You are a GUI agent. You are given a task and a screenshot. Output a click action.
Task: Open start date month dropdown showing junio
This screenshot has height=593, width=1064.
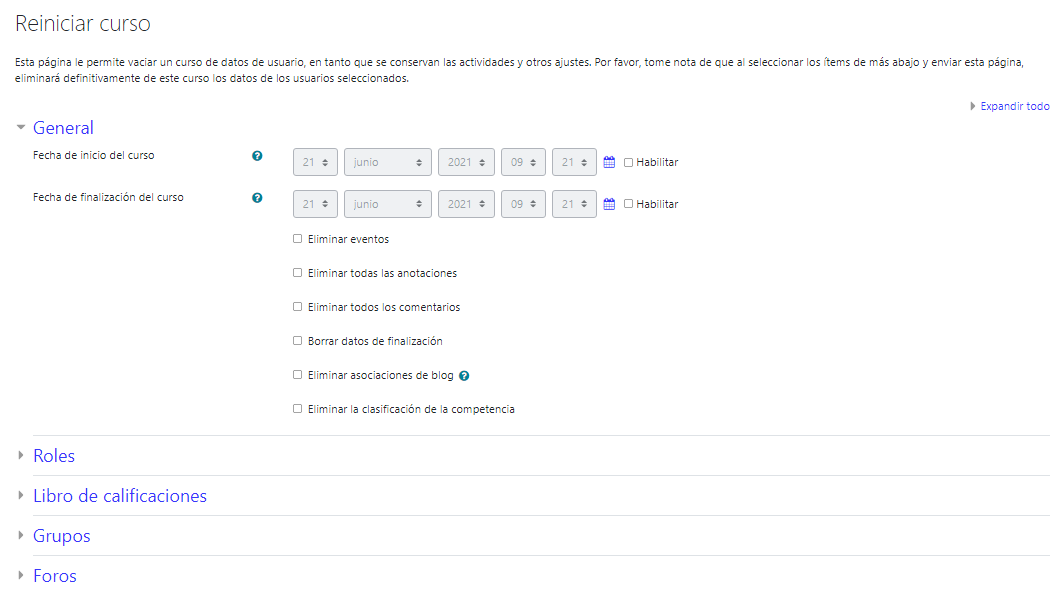point(387,162)
